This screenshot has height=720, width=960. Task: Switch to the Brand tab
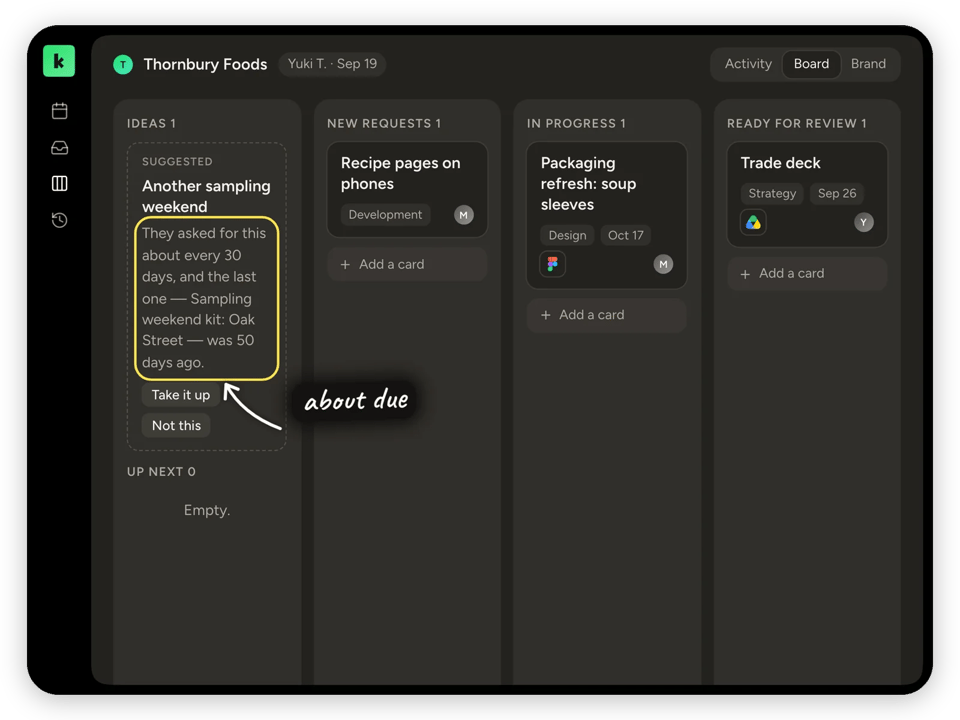pos(868,64)
